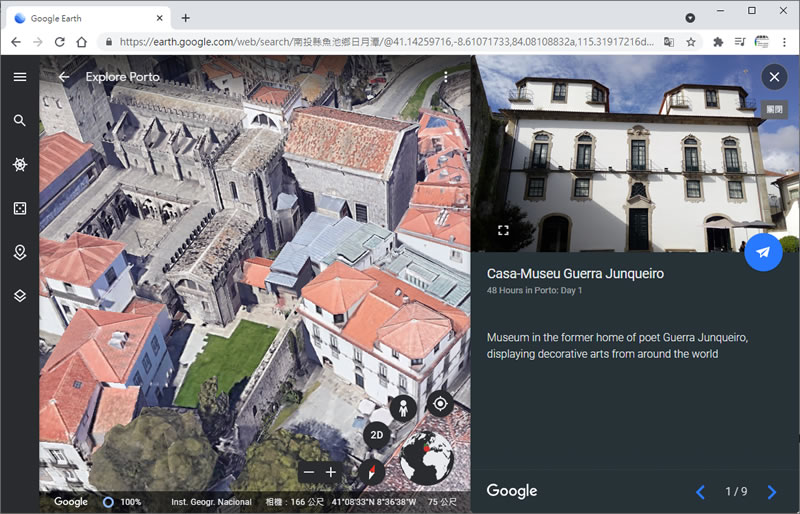This screenshot has height=514, width=800.
Task: Click the browser forward arrow
Action: (38, 42)
